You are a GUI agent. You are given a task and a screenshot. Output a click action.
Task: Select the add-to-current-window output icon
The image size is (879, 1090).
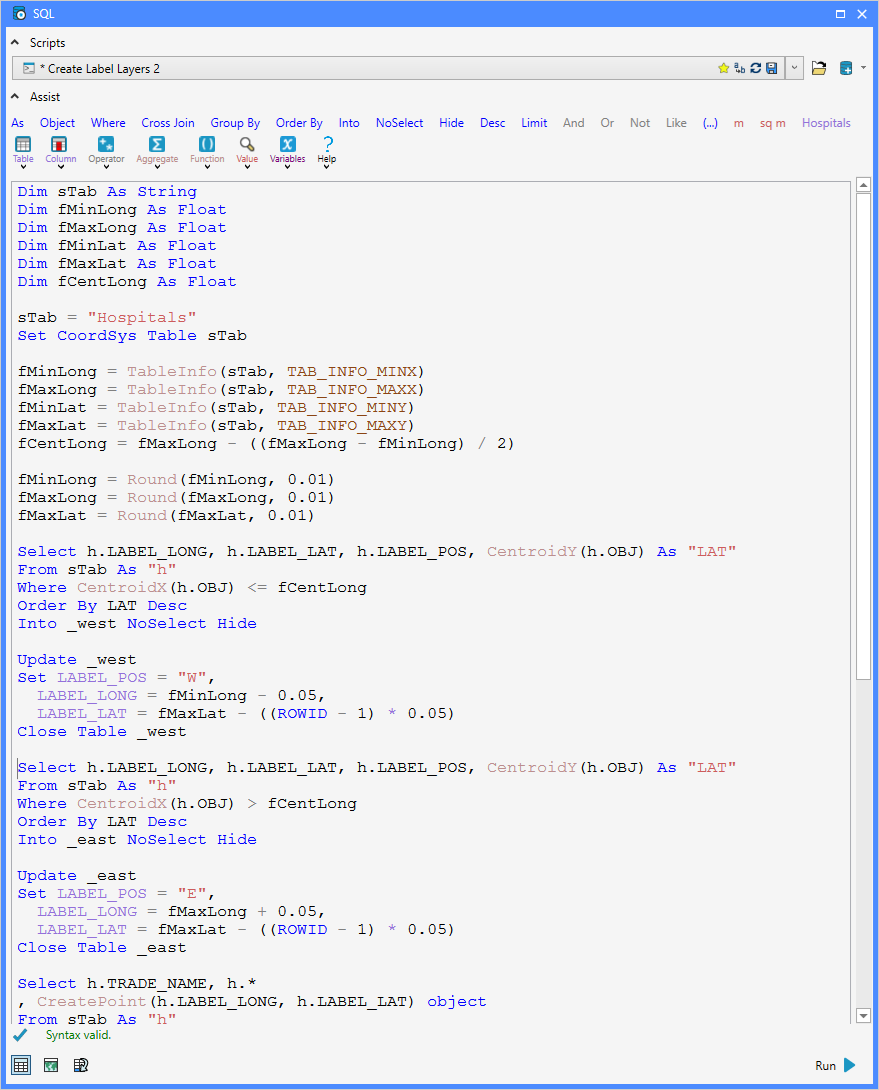tap(81, 1065)
